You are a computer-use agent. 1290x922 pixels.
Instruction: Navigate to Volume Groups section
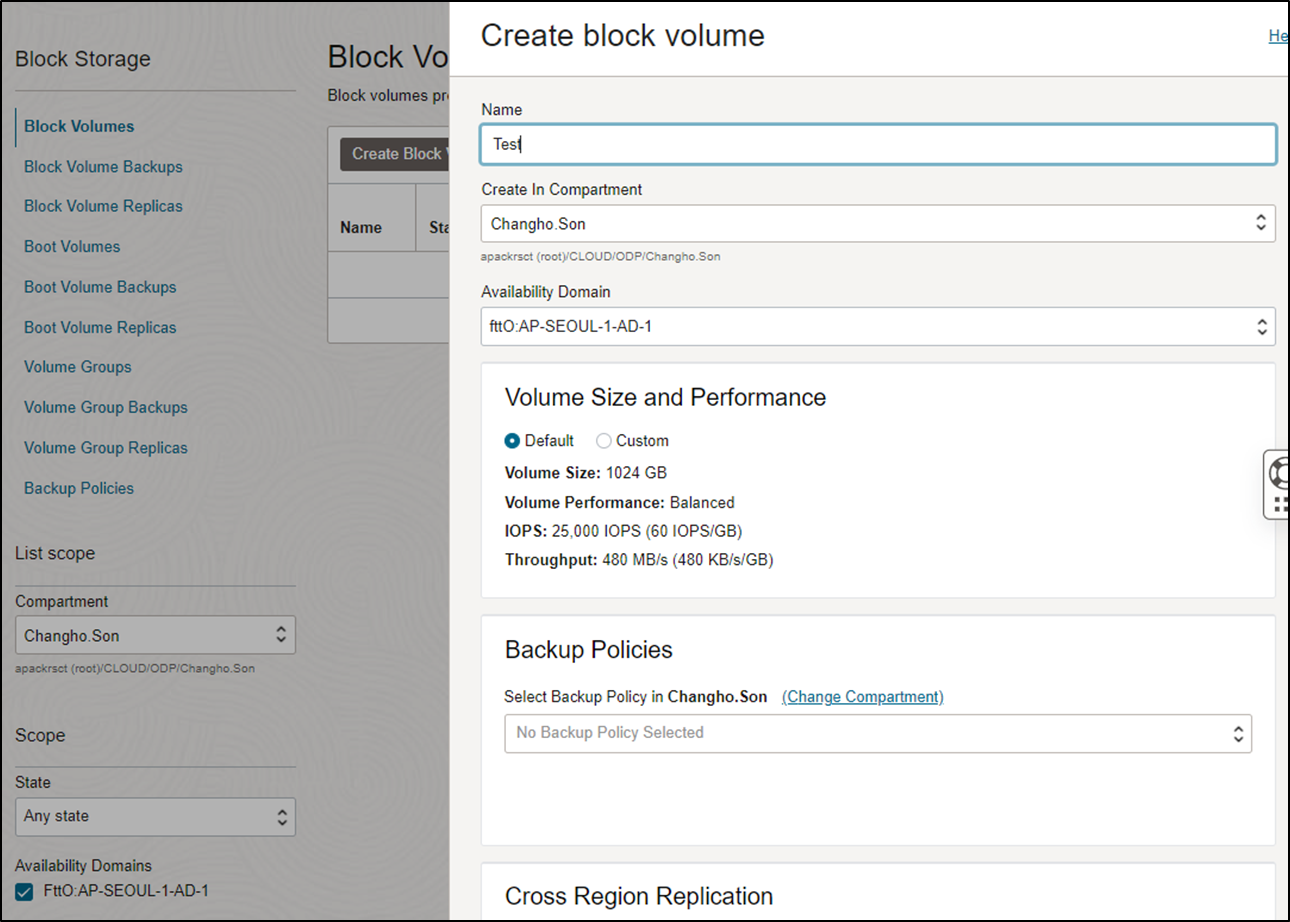pos(78,367)
